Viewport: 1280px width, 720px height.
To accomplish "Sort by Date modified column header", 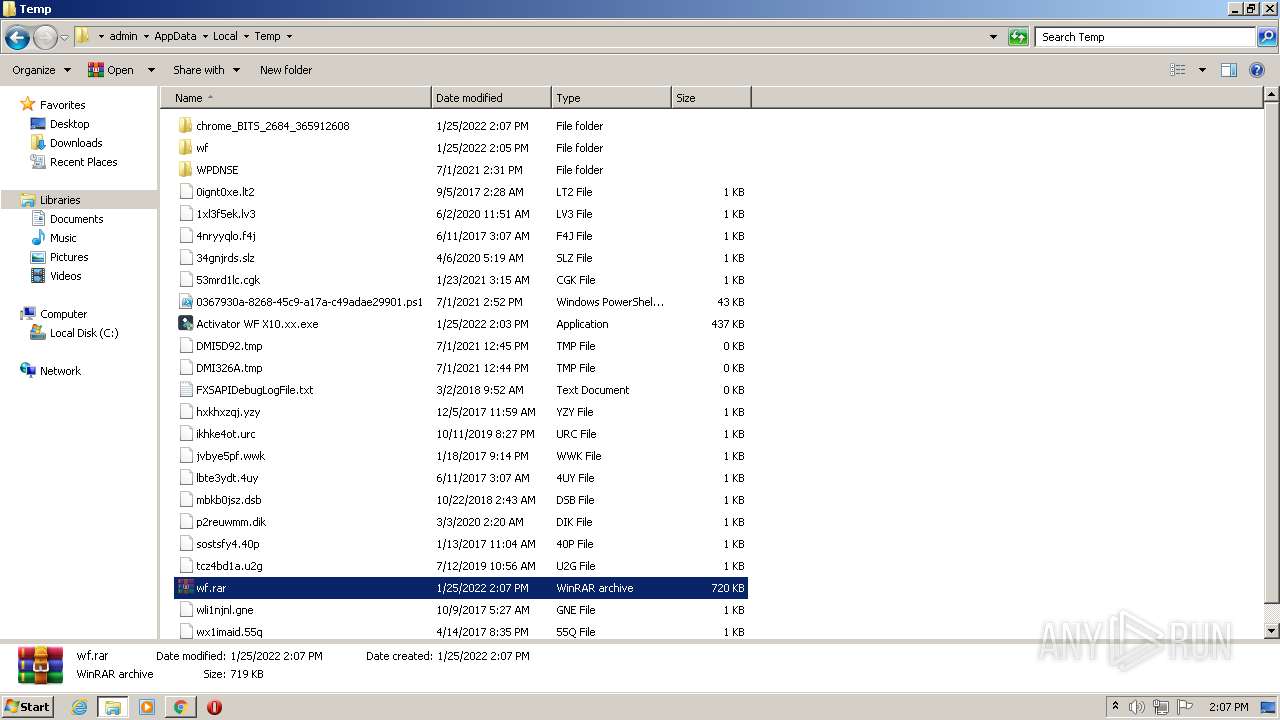I will point(491,98).
